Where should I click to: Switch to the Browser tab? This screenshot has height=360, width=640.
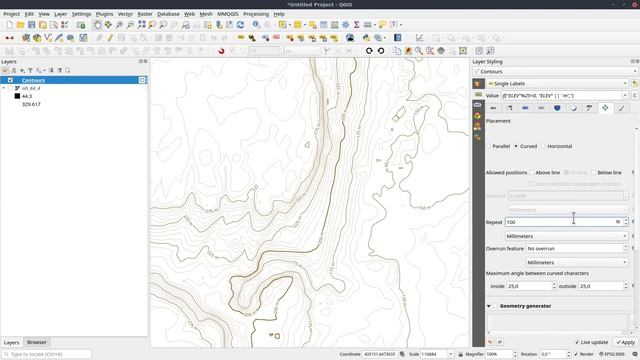point(37,342)
